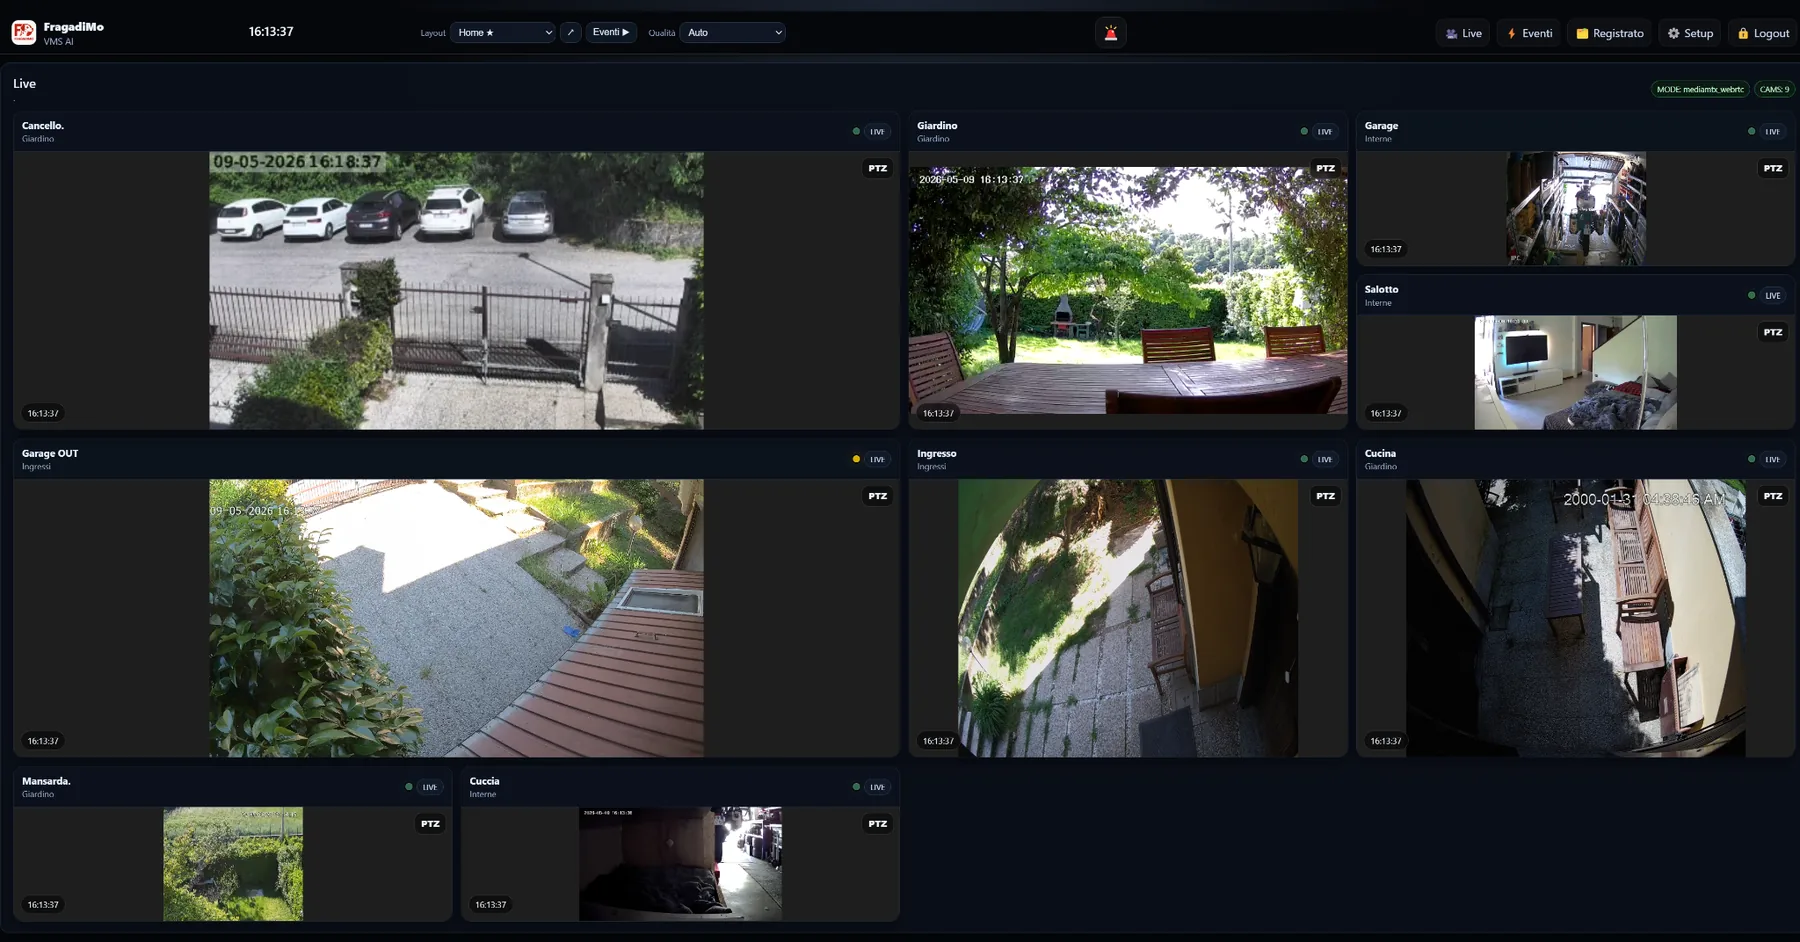Open the Cucina camera feed
The image size is (1800, 942).
pos(1576,618)
